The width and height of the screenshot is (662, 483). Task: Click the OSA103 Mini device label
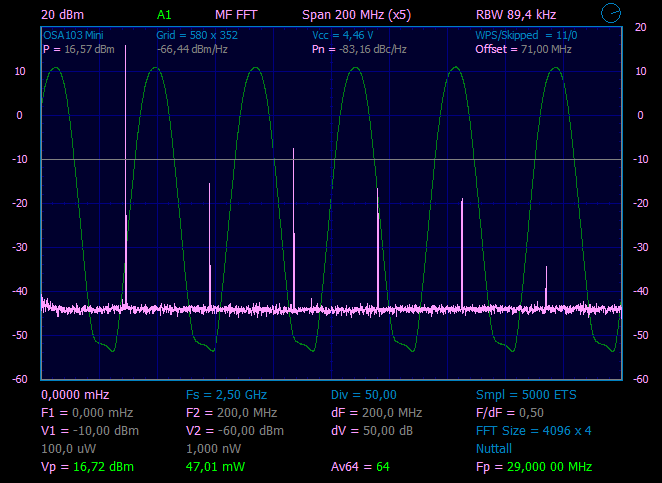point(74,35)
